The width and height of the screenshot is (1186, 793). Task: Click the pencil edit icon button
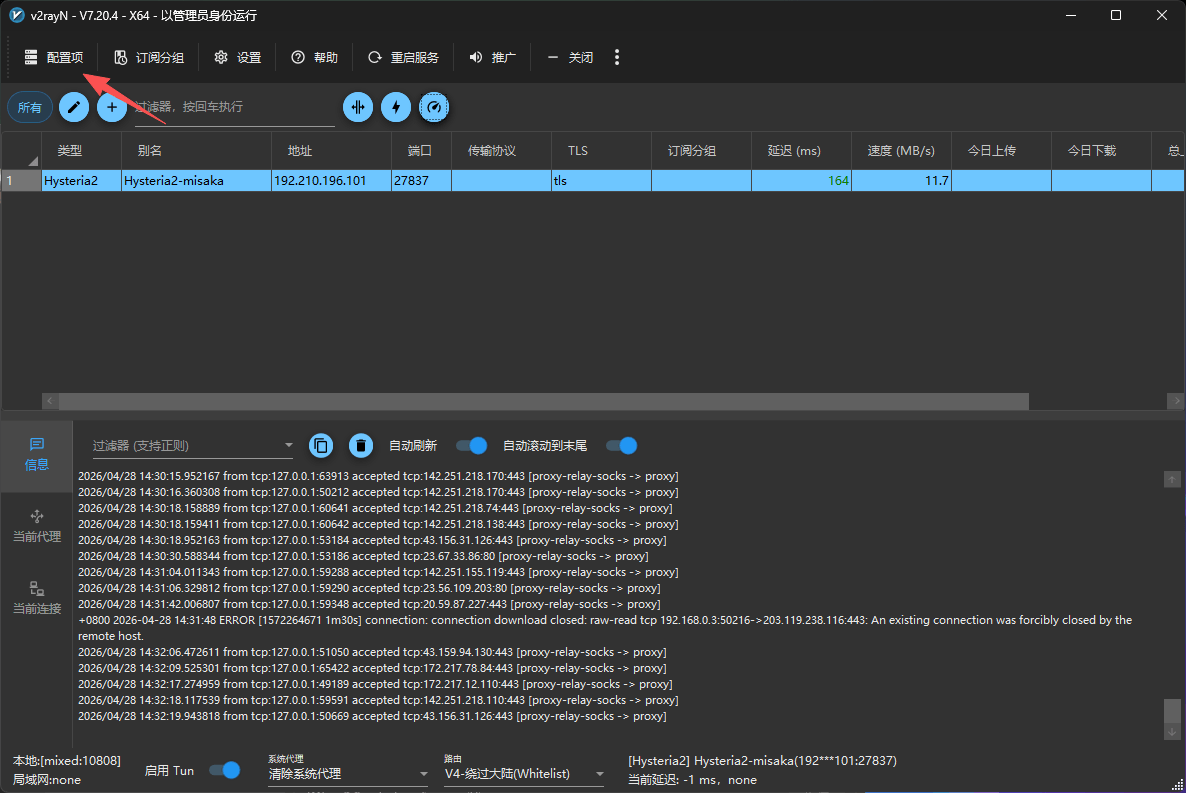pyautogui.click(x=74, y=107)
